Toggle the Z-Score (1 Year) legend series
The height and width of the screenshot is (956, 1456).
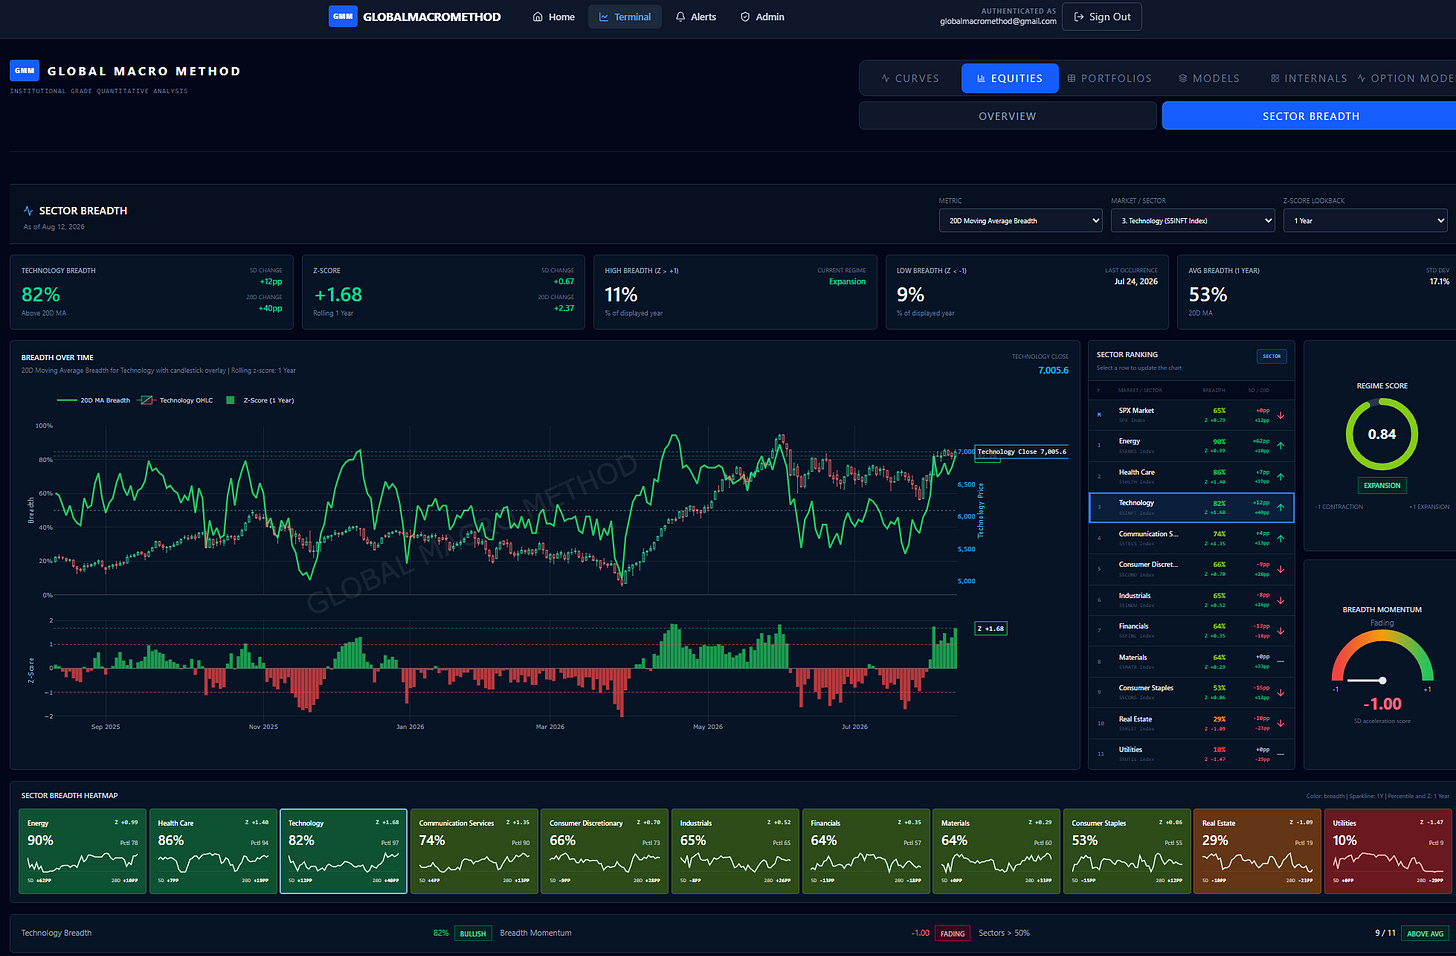pos(260,400)
